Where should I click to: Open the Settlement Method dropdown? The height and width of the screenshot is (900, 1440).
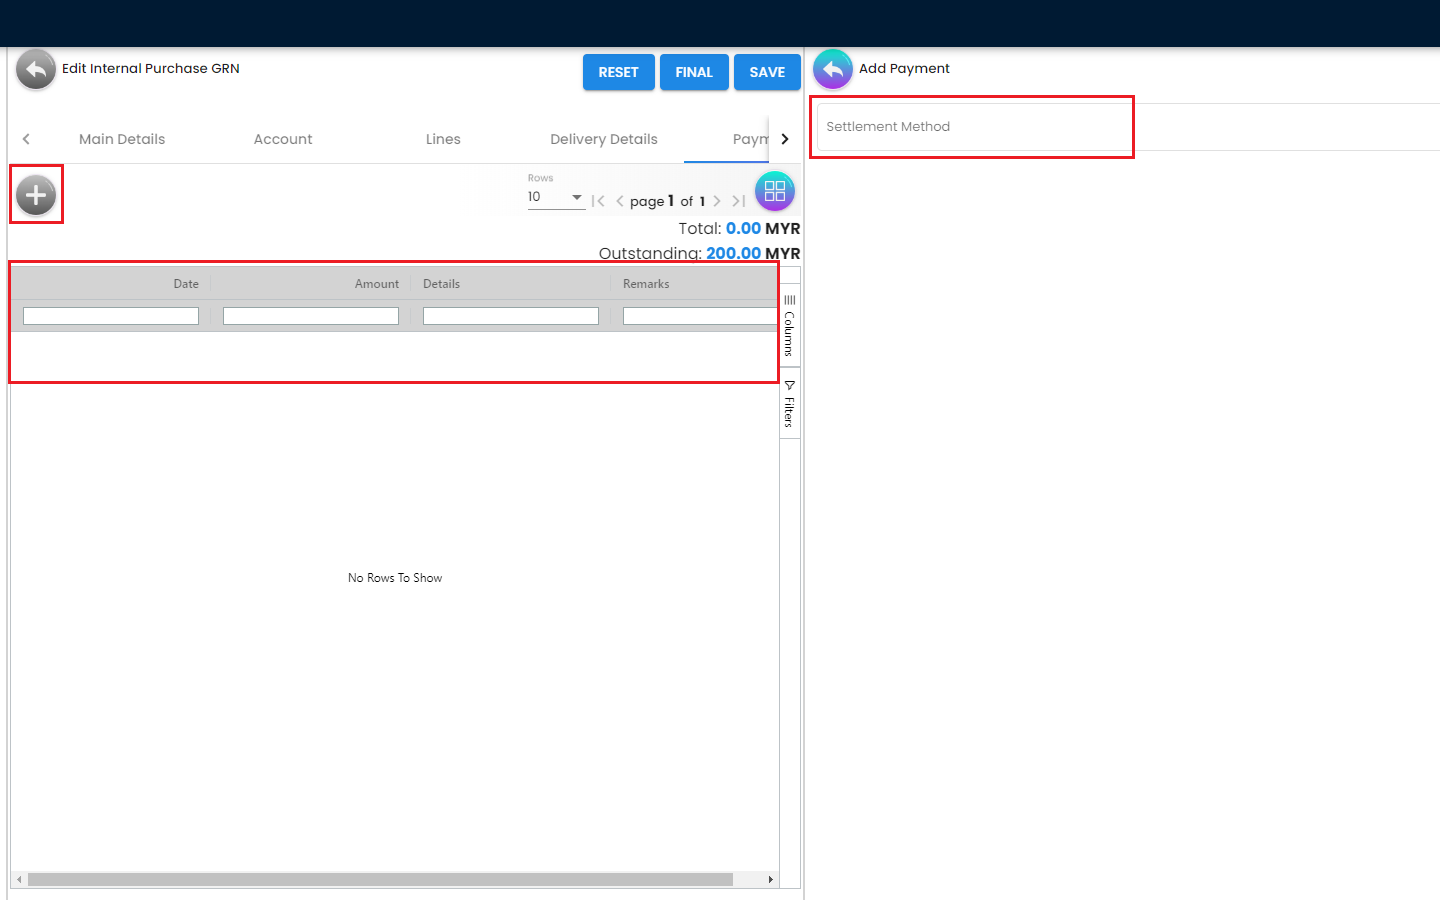coord(972,127)
